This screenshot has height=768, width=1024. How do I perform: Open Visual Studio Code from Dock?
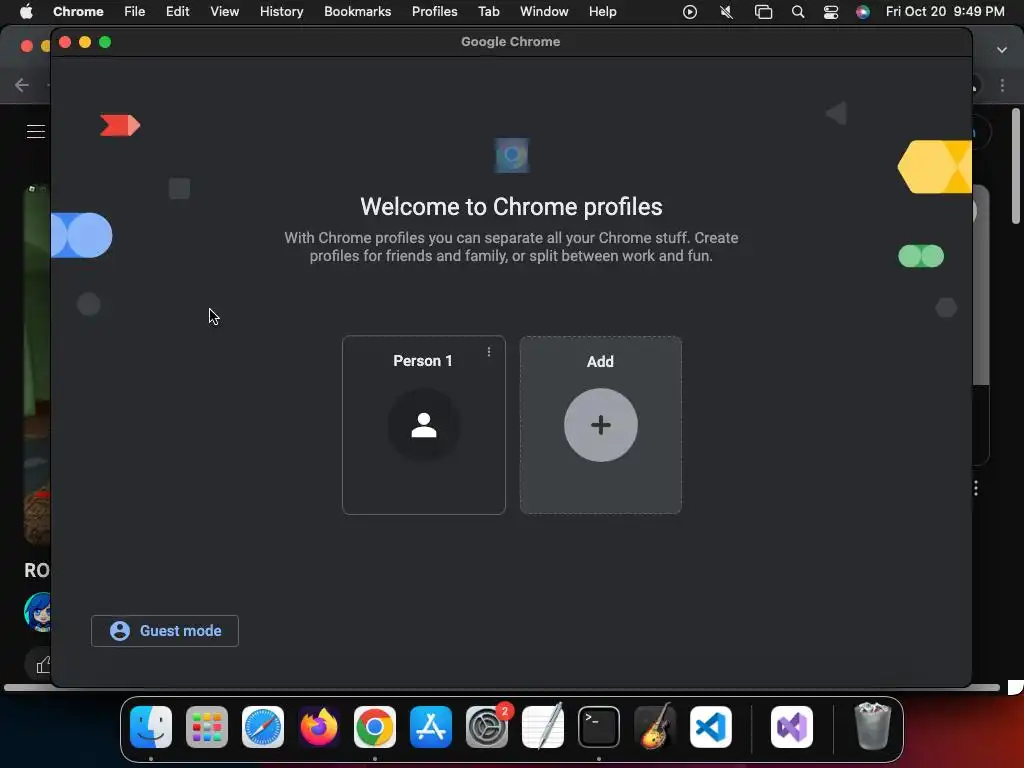[x=711, y=727]
